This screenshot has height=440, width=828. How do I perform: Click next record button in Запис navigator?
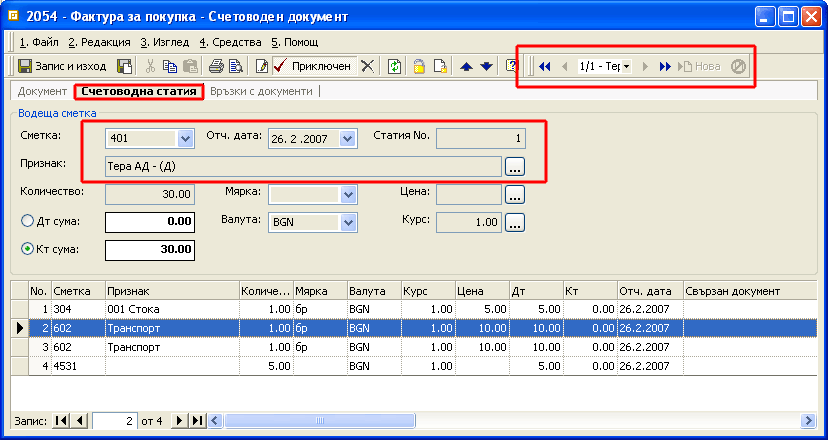179,421
